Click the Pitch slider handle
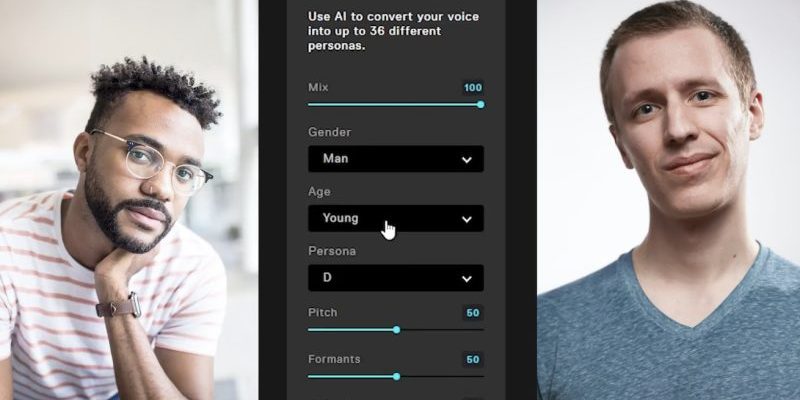The height and width of the screenshot is (400, 800). click(x=396, y=330)
